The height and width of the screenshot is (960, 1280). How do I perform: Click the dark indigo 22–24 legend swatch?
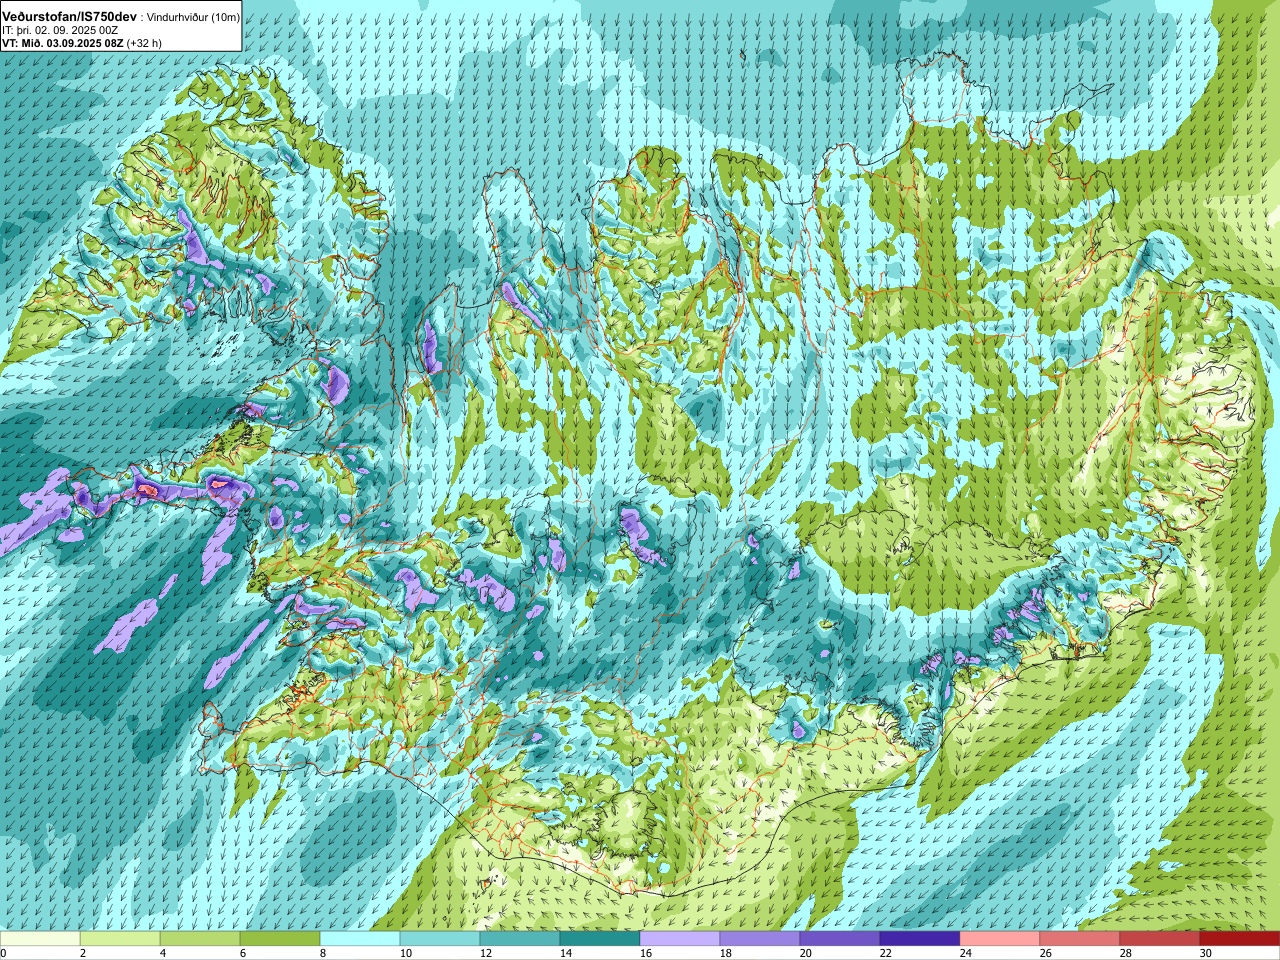920,939
